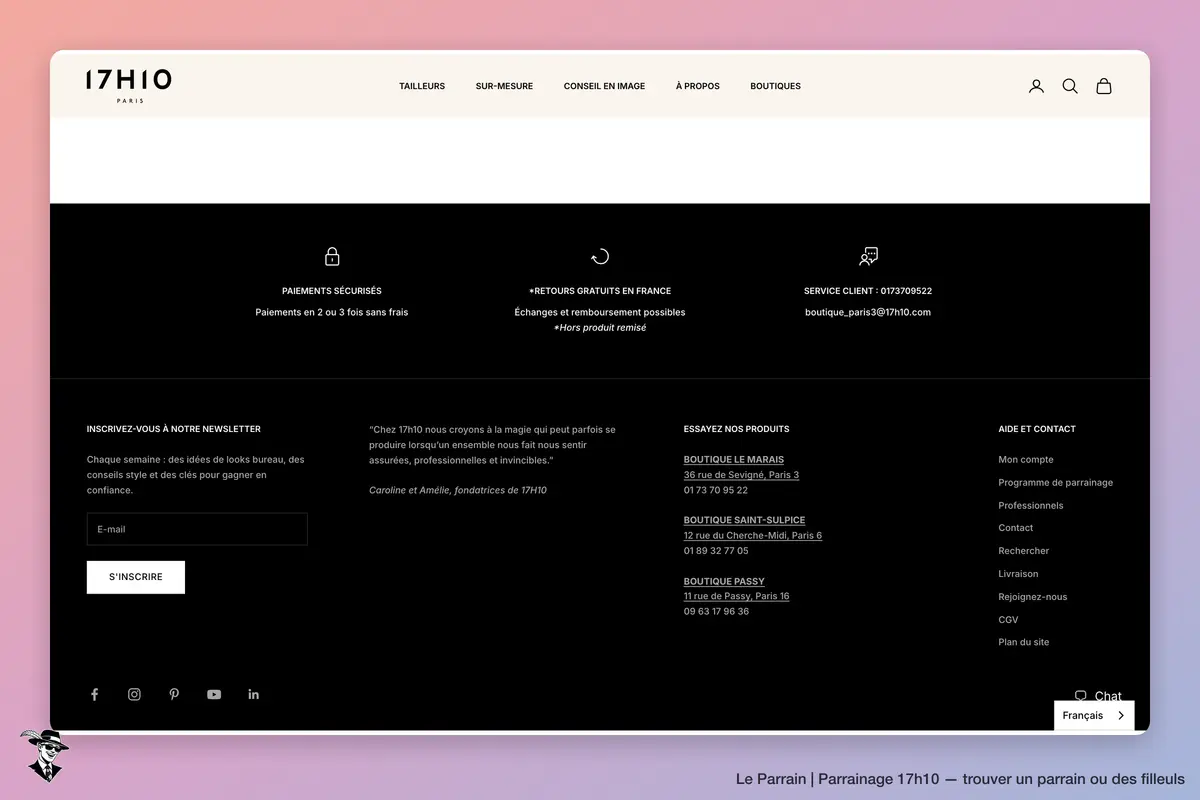
Task: Visit the YouTube channel icon
Action: 214,694
